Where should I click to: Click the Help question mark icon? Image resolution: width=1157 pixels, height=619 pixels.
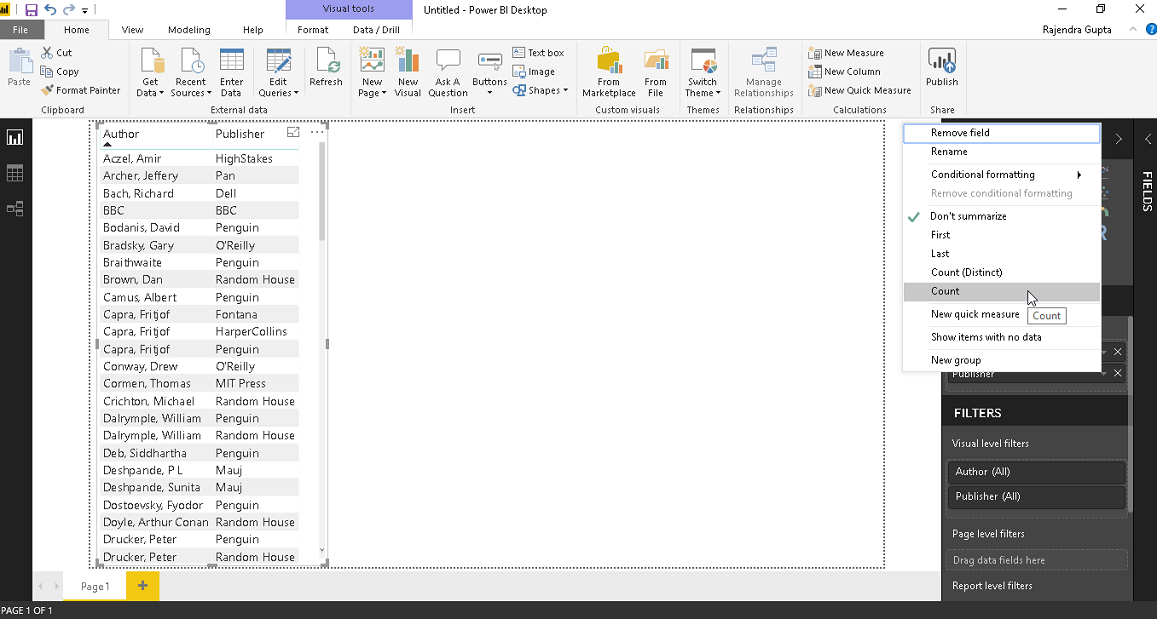tap(1151, 30)
